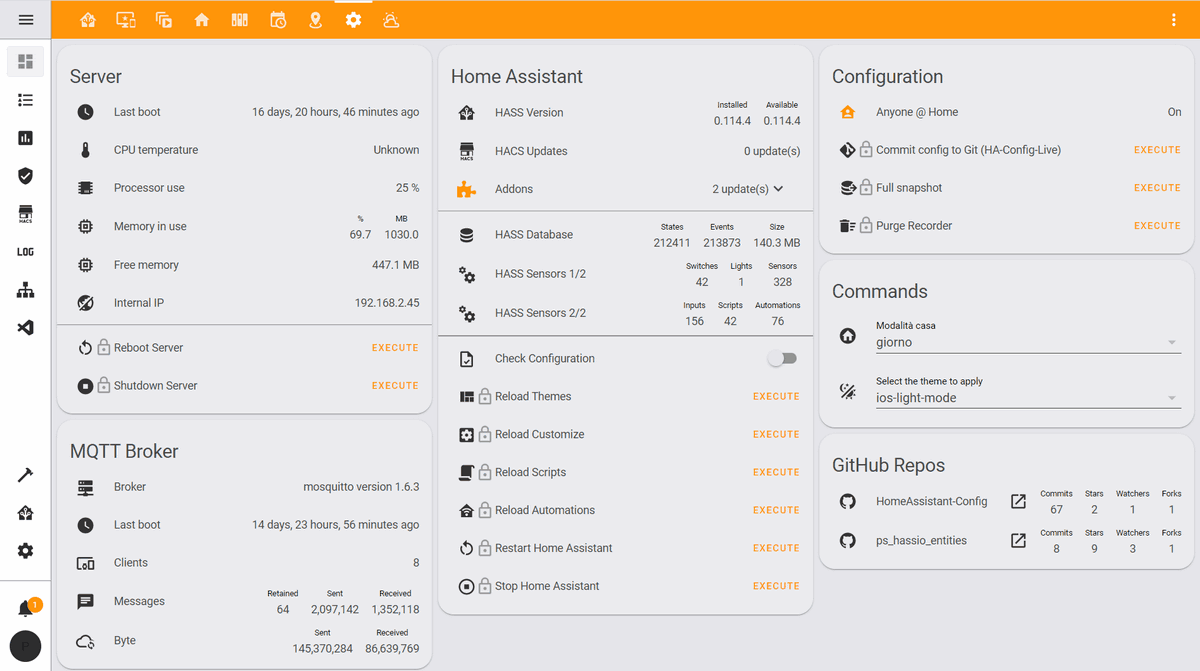Click the HACS Updates 0 update(s) value

[x=772, y=151]
